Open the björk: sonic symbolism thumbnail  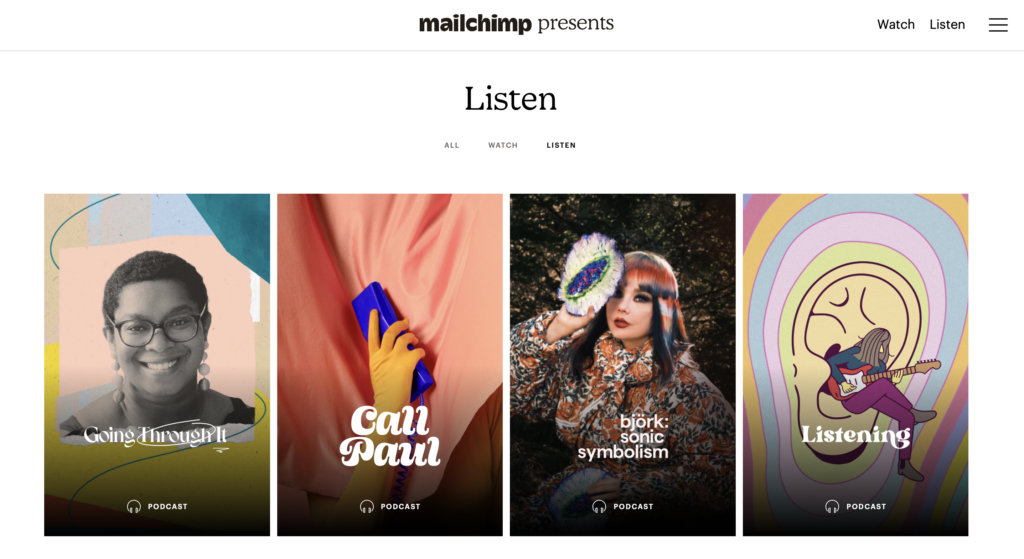[622, 364]
